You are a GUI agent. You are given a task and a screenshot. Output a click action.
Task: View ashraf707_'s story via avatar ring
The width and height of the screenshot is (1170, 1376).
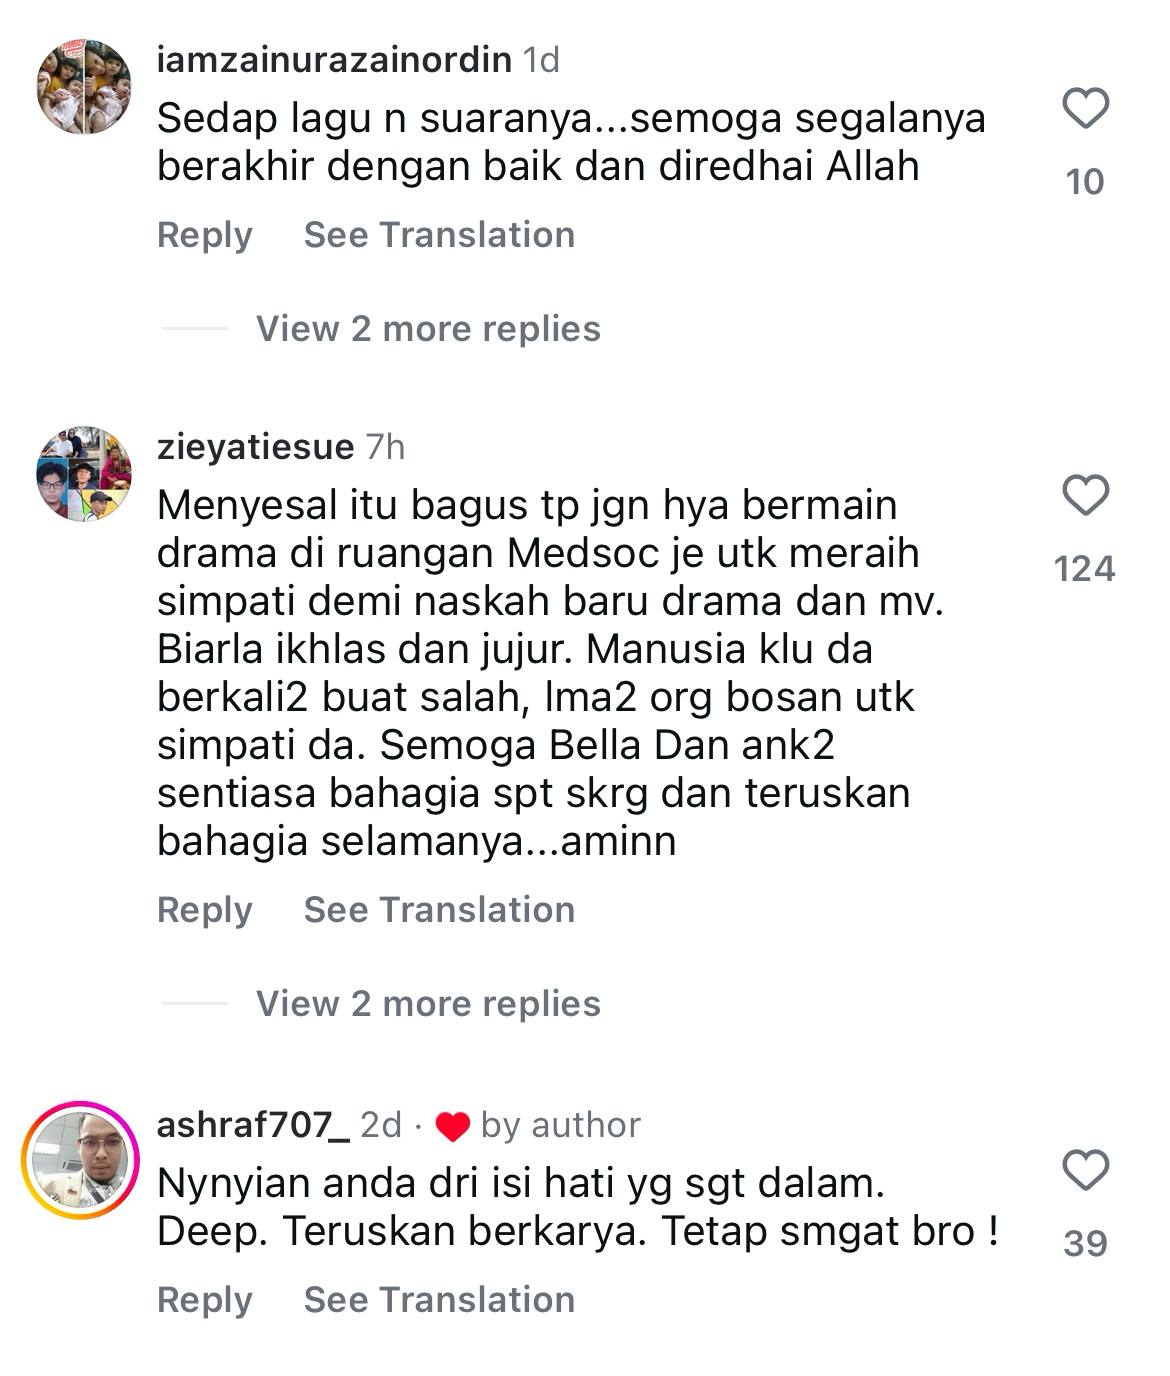point(81,1159)
